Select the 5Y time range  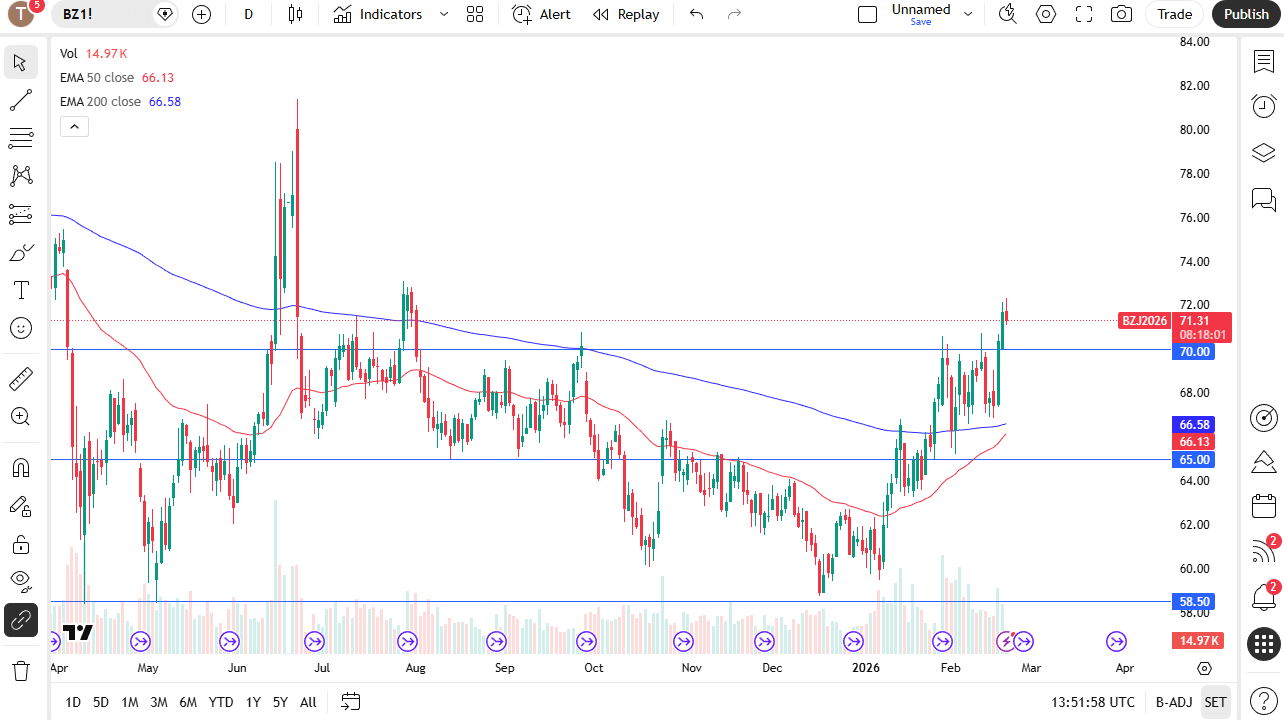(x=280, y=702)
